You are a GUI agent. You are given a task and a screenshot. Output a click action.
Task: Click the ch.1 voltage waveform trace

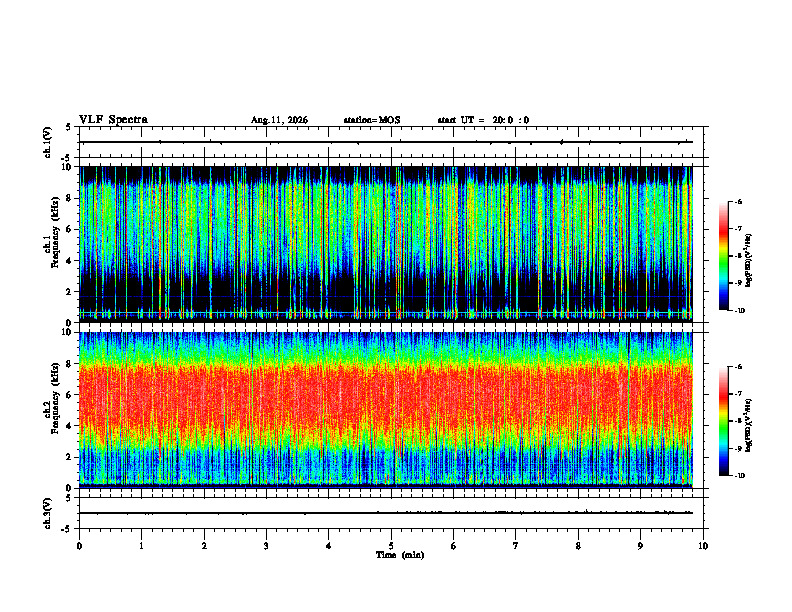click(x=386, y=142)
